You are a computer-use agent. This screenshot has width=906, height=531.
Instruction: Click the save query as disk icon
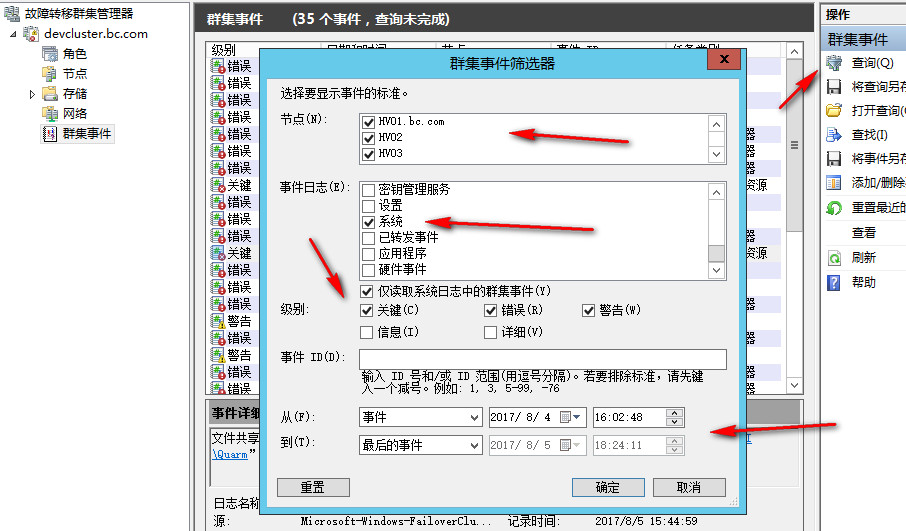coord(834,87)
